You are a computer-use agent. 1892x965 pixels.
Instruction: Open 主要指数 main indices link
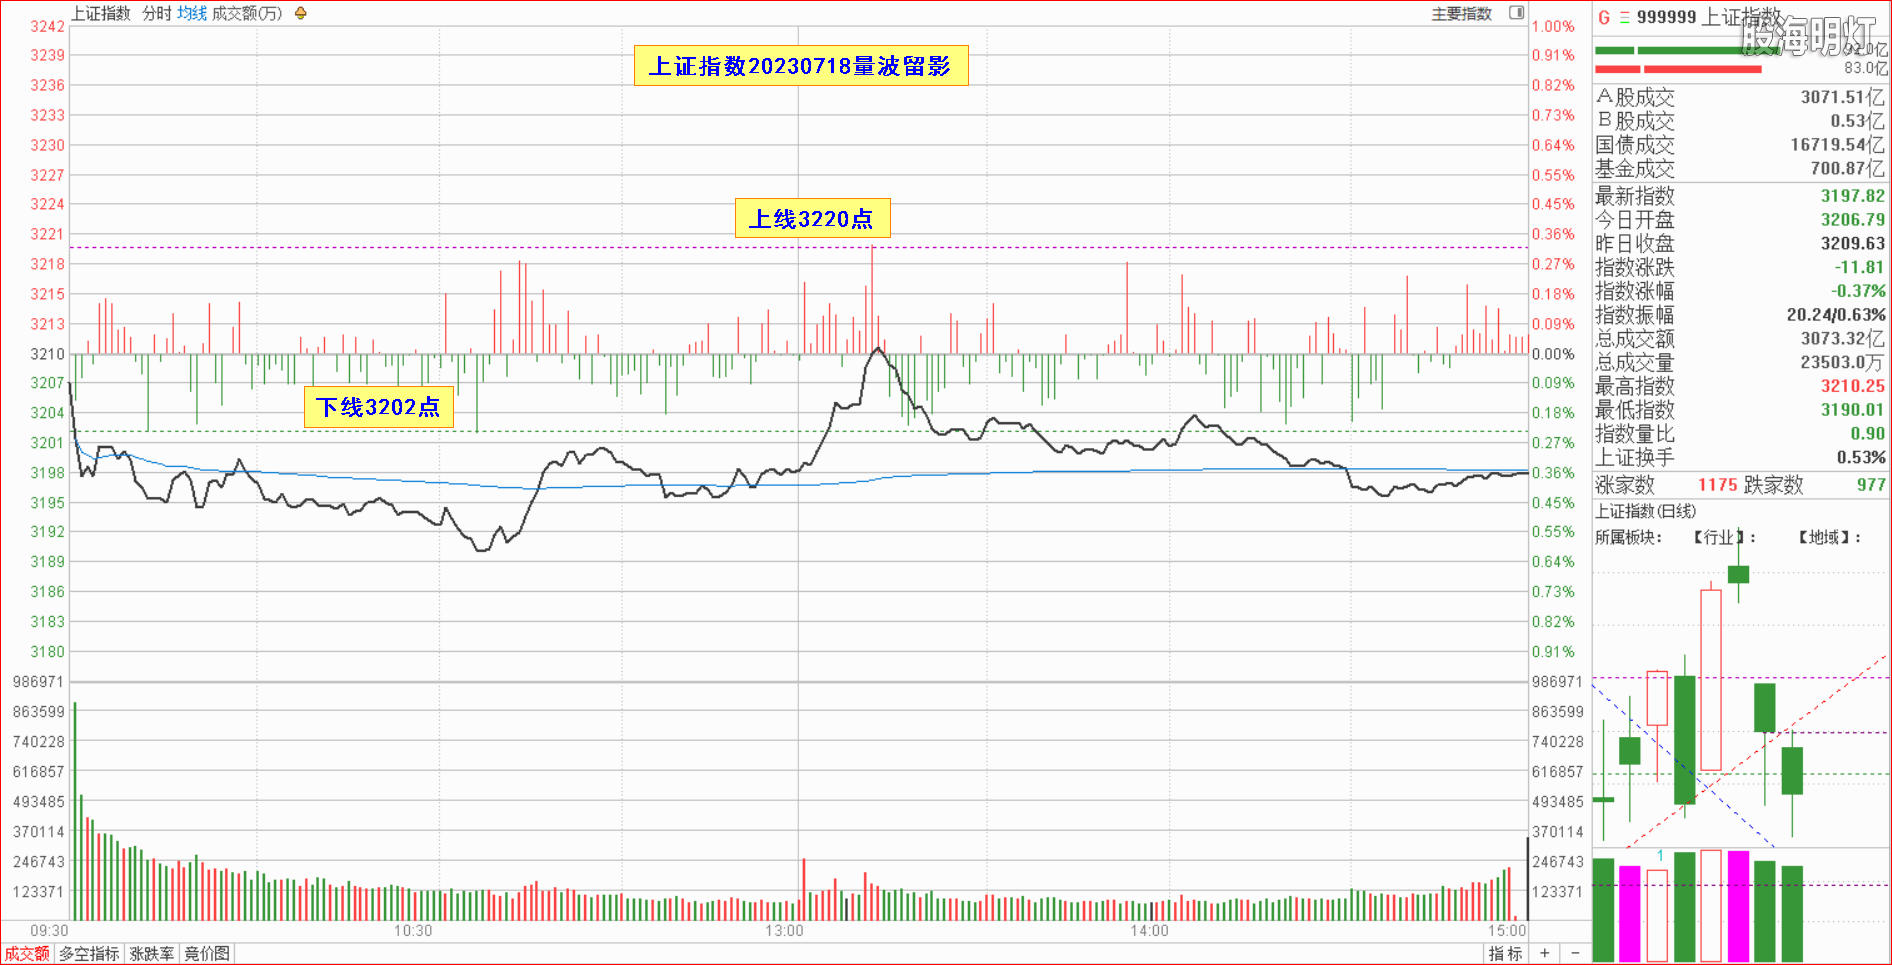pyautogui.click(x=1462, y=13)
